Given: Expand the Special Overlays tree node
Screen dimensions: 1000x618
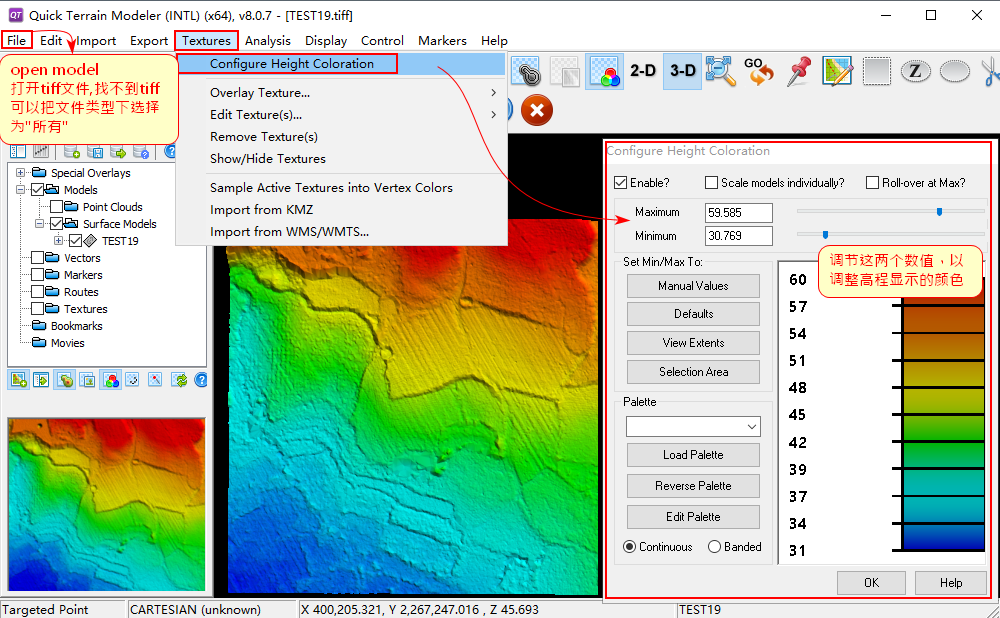Looking at the screenshot, I should coord(20,173).
